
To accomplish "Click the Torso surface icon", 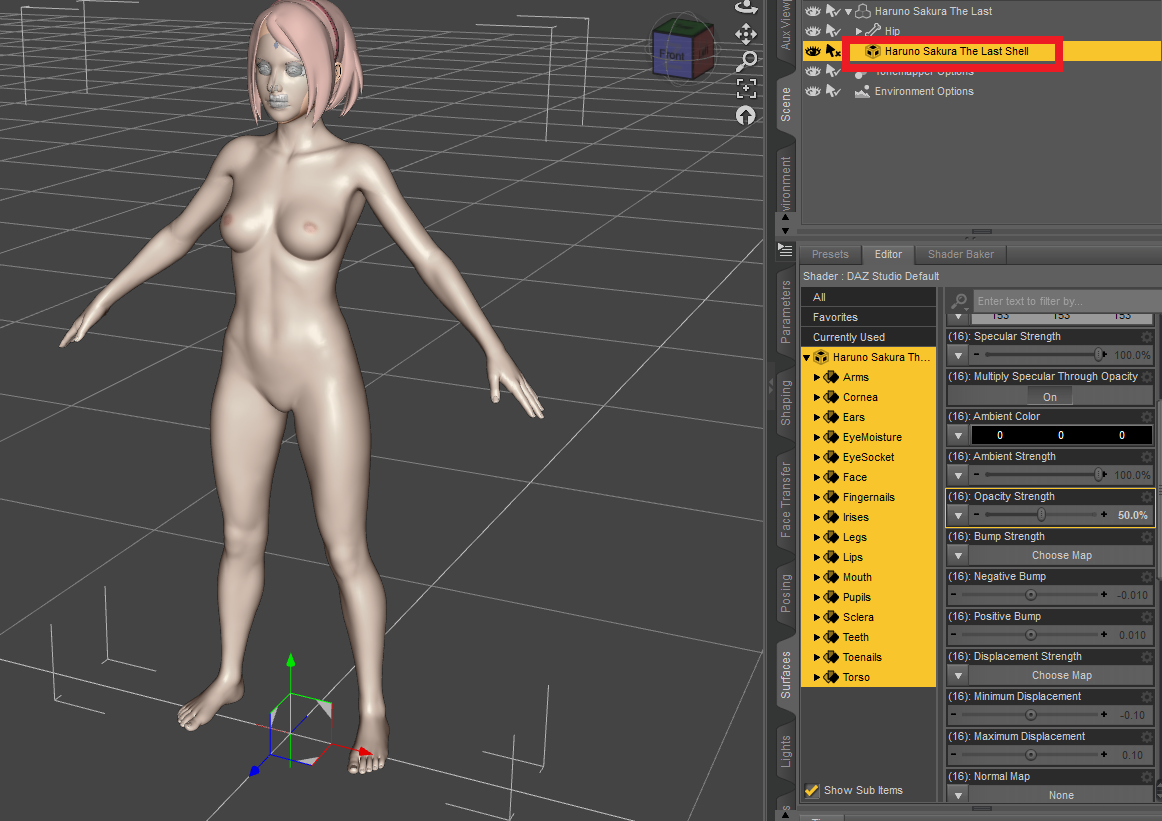I will tap(831, 677).
